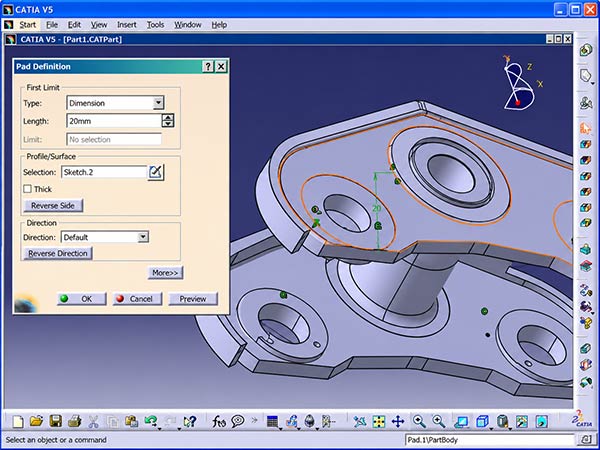Viewport: 600px width, 450px height.
Task: Enable the Thick checkbox
Action: (x=28, y=189)
